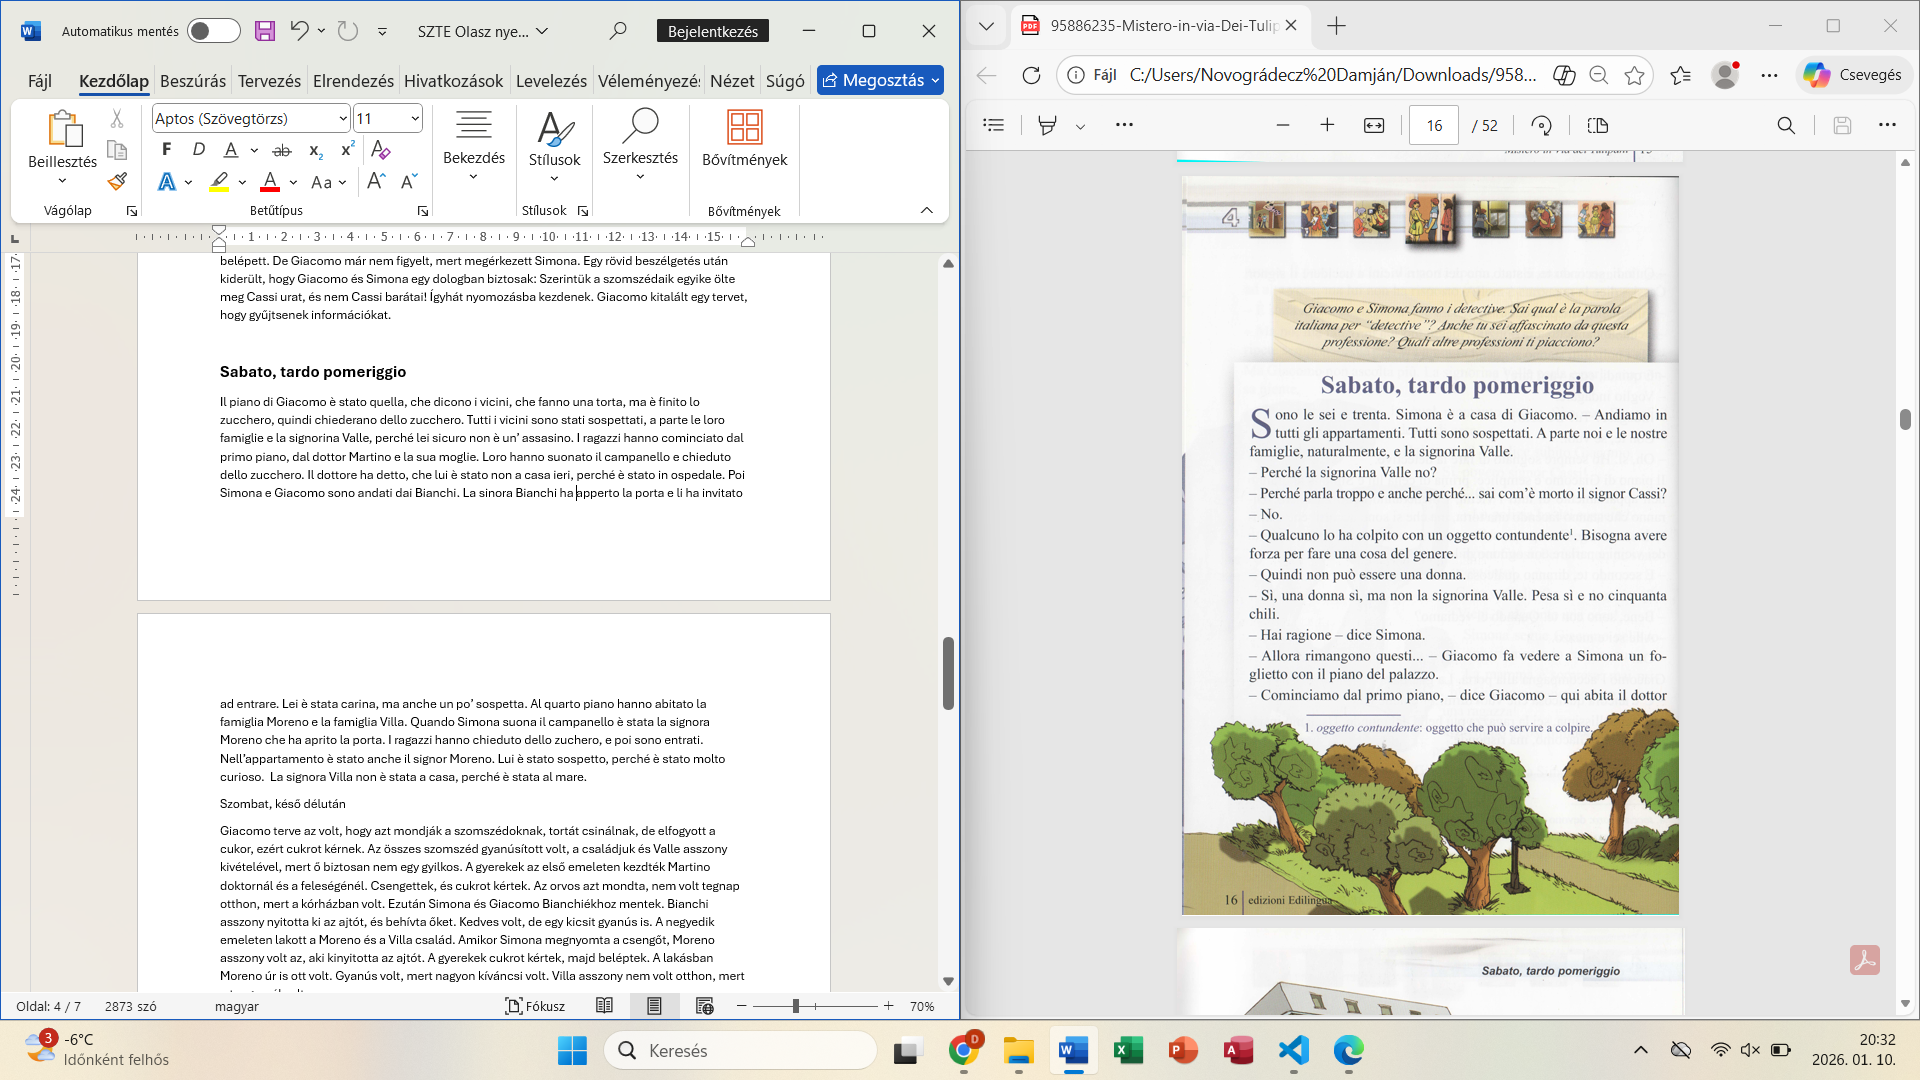Viewport: 1920px width, 1080px height.
Task: Toggle Bold (F) formatting
Action: coord(166,150)
